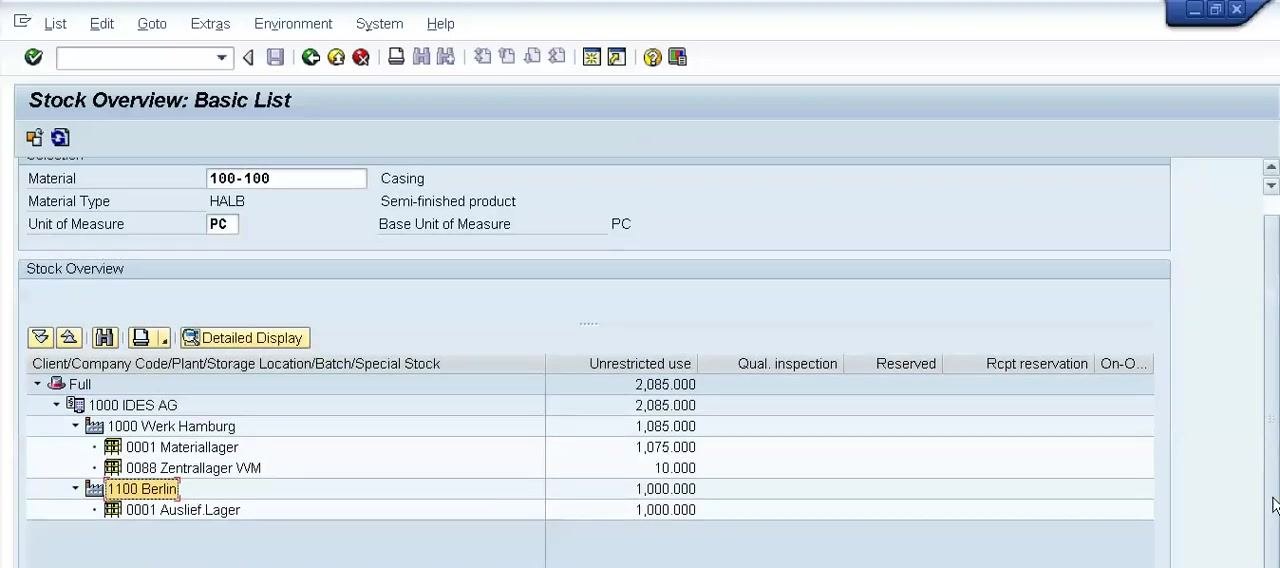
Task: Click the On-O... column header
Action: pyautogui.click(x=1124, y=364)
